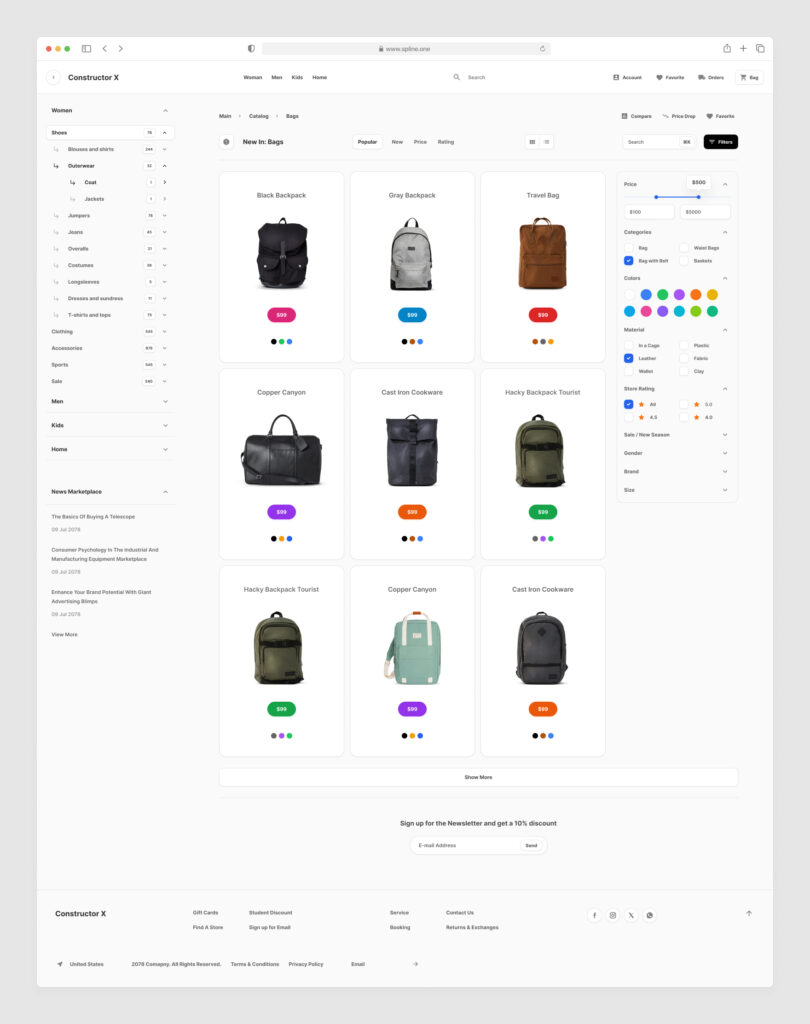Image resolution: width=810 pixels, height=1024 pixels.
Task: Toggle the Safari sidebar icon
Action: pyautogui.click(x=86, y=48)
